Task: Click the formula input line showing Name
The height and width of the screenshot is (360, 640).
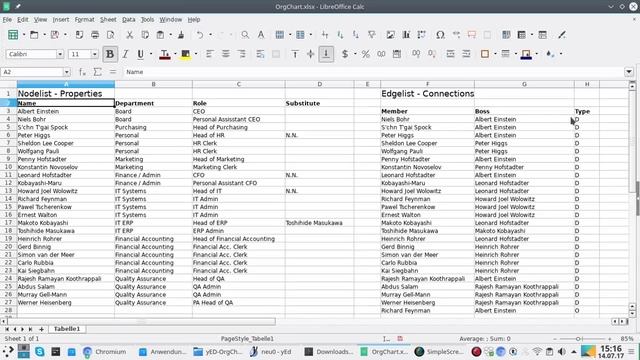Action: pos(373,72)
